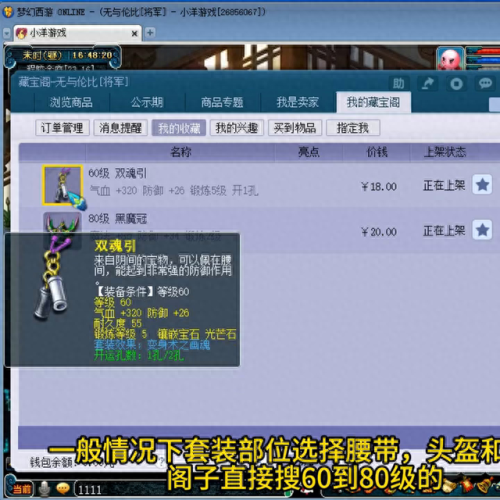Click 60级 双魂引 item name
The image size is (500, 500).
tap(118, 173)
